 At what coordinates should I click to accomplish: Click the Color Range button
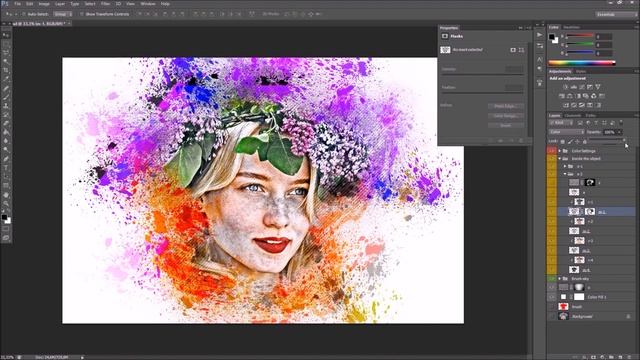[x=506, y=116]
